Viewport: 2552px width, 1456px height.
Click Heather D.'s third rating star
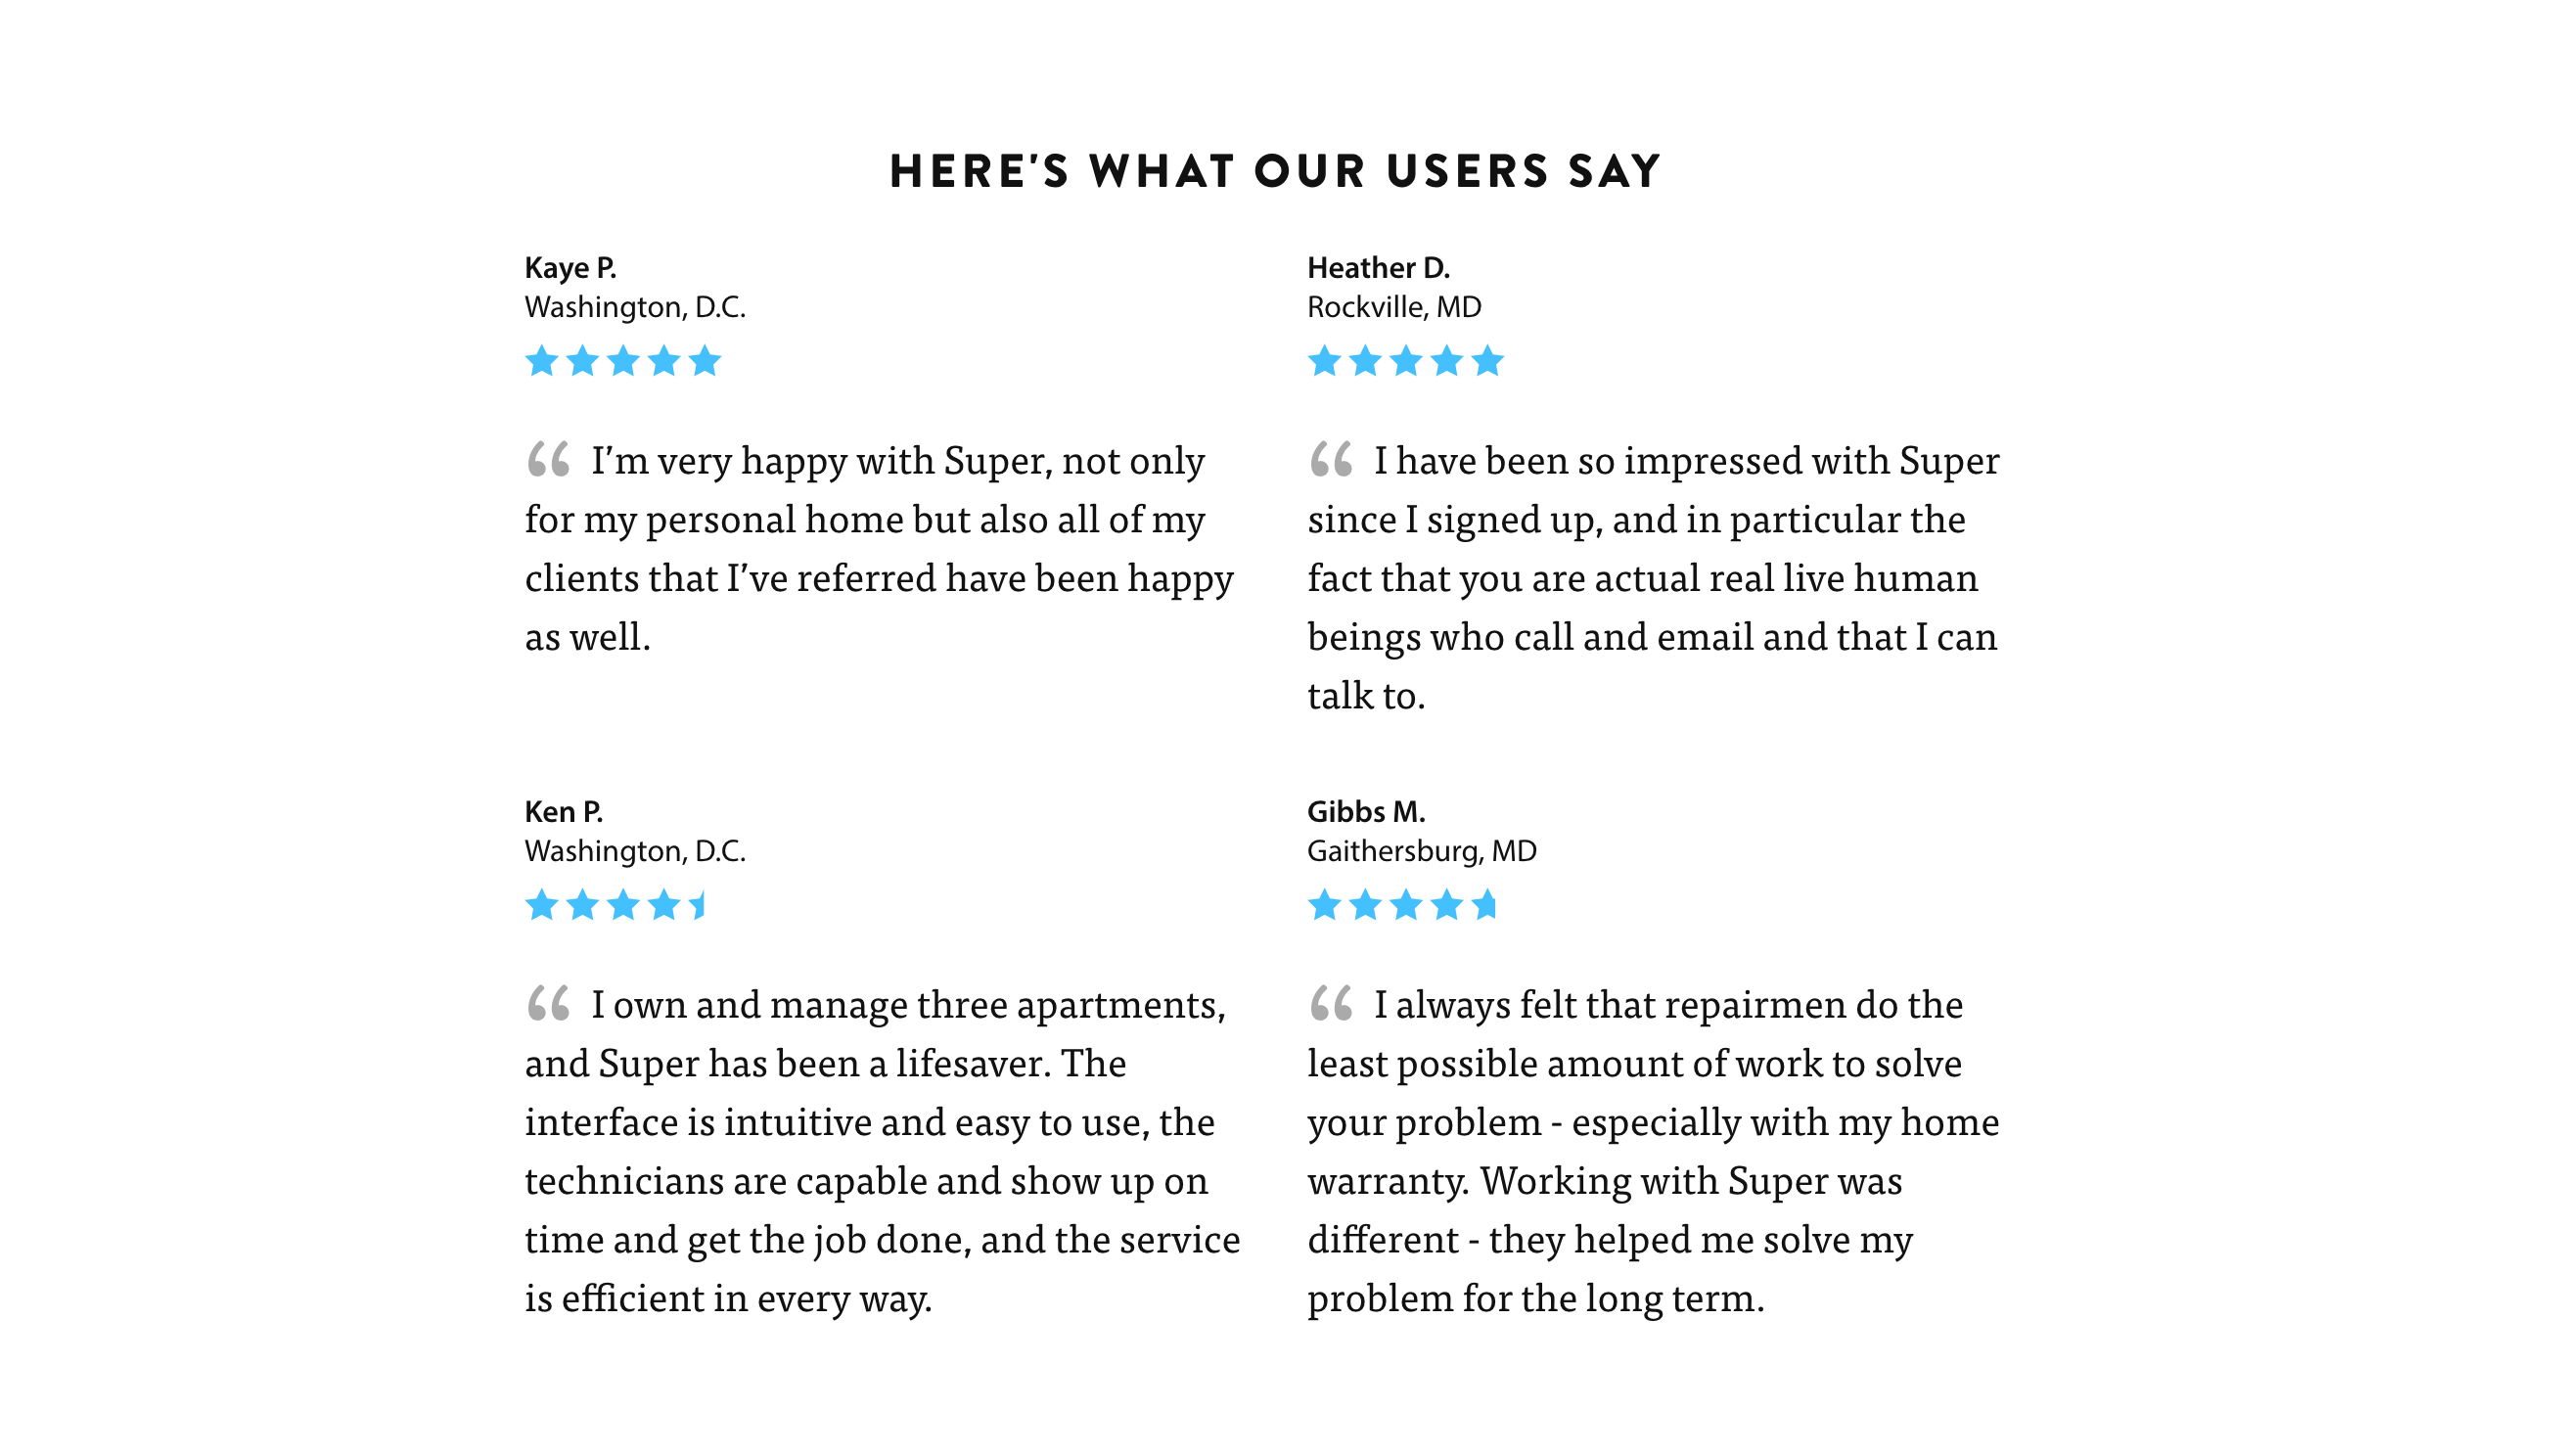tap(1406, 360)
